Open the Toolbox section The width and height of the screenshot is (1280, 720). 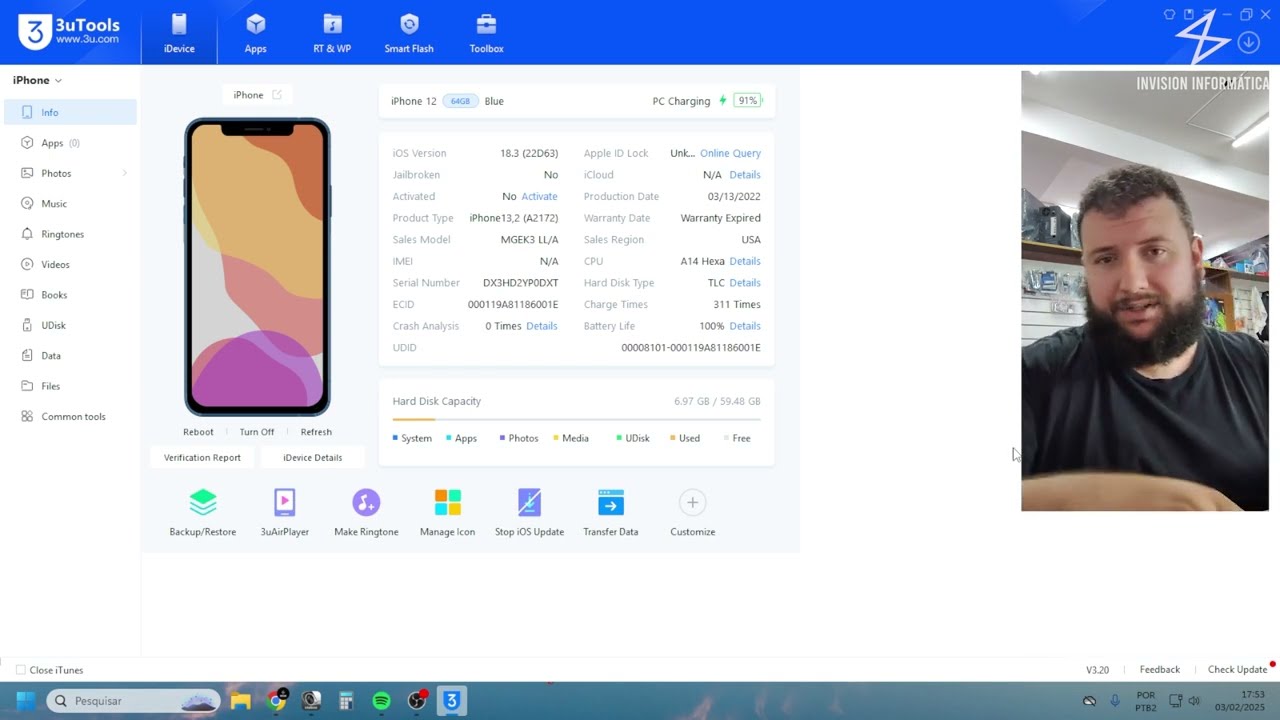(x=486, y=32)
